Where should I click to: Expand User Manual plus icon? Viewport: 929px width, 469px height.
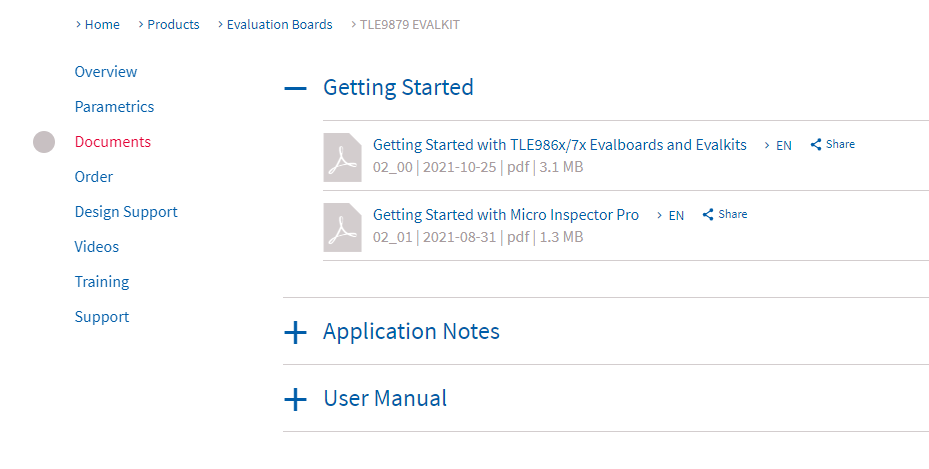click(295, 400)
